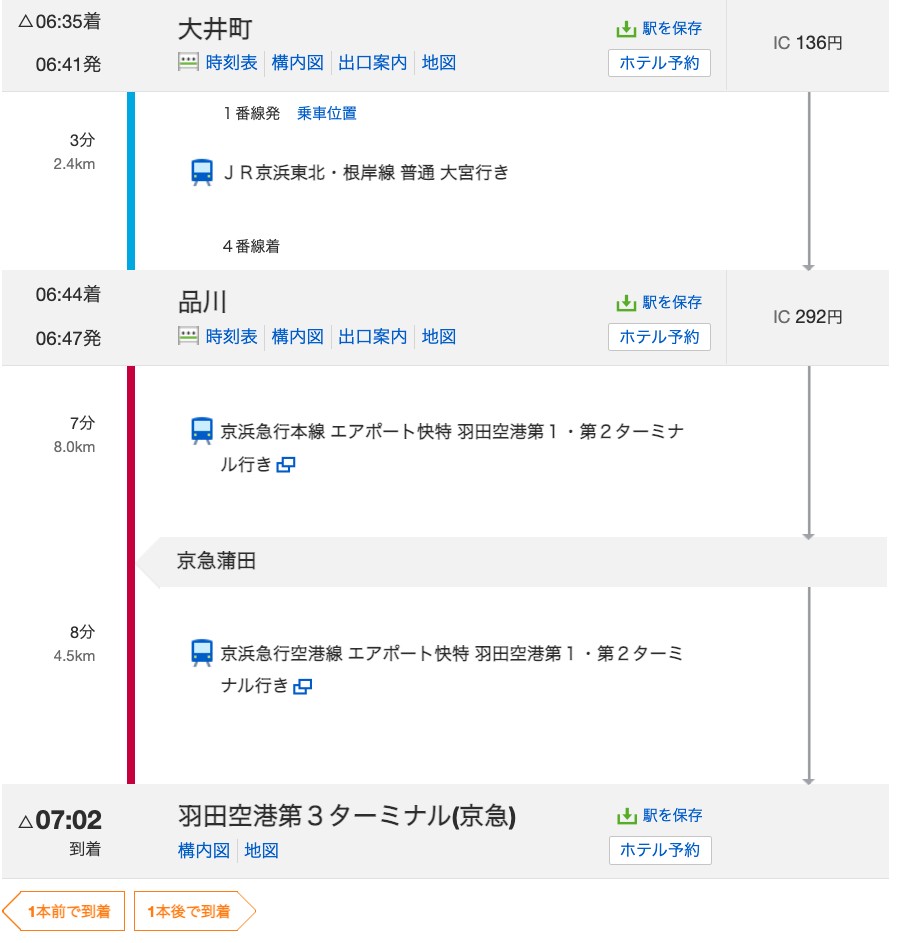
Task: Open 乗車位置 boarding position link
Action: click(x=327, y=113)
